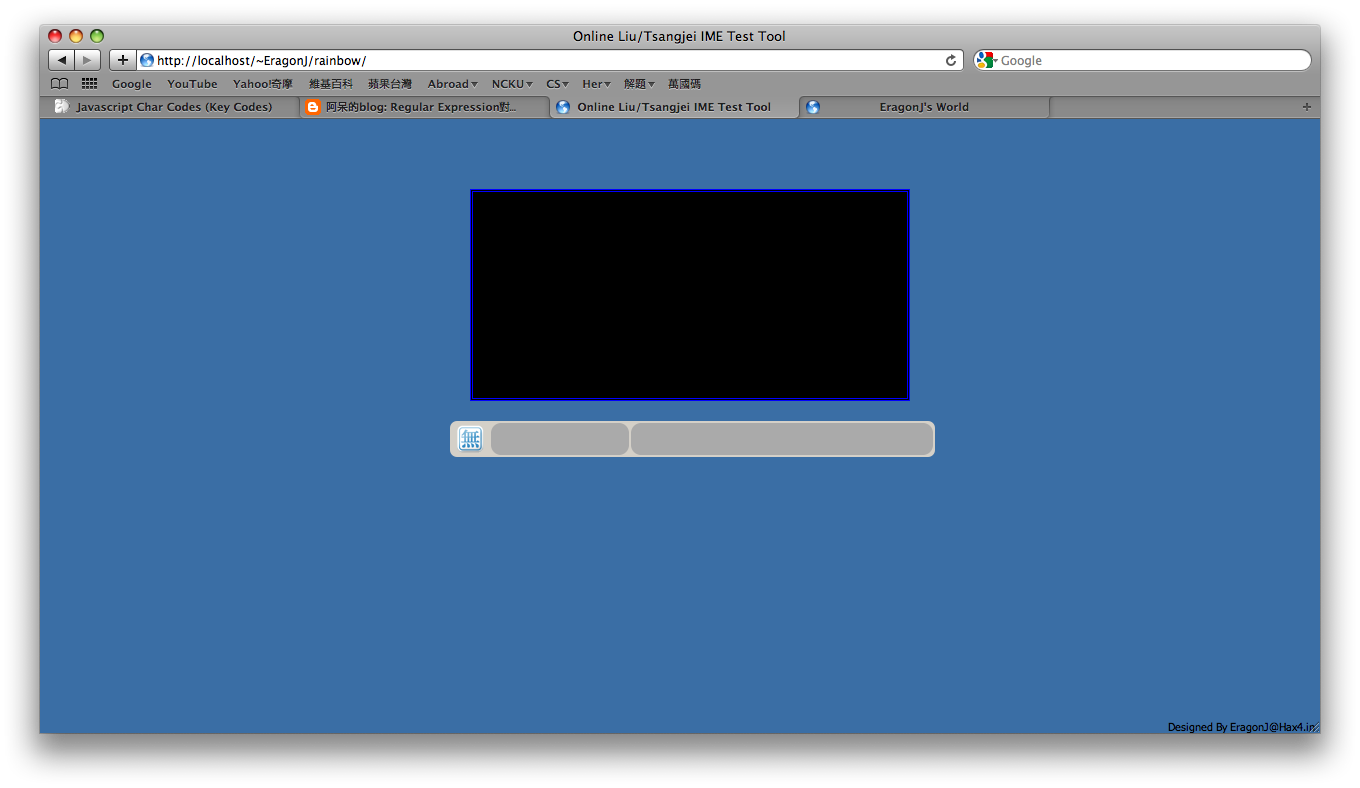
Task: Click the Google search engine icon
Action: click(x=986, y=60)
